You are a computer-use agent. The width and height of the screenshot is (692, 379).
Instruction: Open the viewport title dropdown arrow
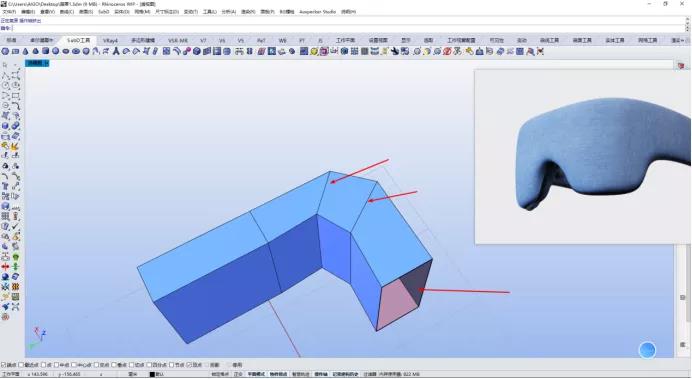pyautogui.click(x=47, y=63)
